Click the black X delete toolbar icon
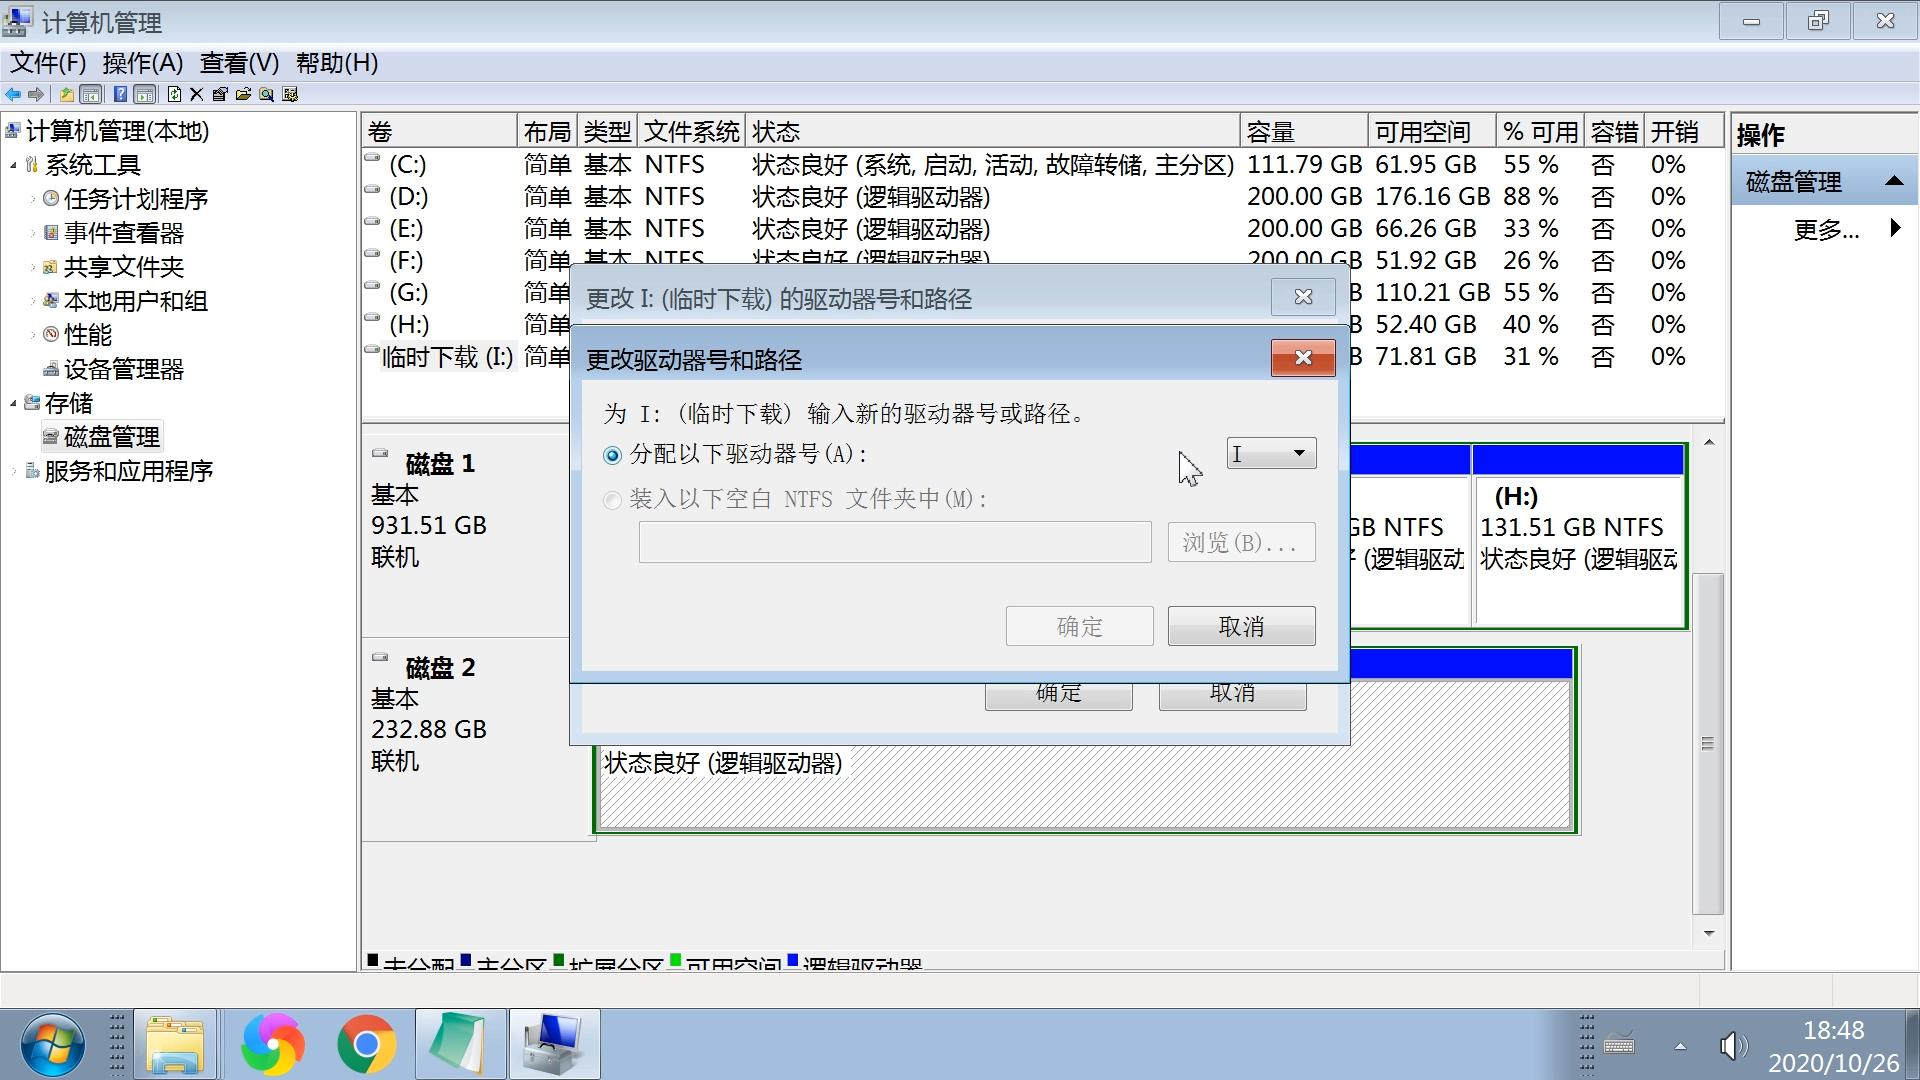The height and width of the screenshot is (1080, 1920). point(196,94)
